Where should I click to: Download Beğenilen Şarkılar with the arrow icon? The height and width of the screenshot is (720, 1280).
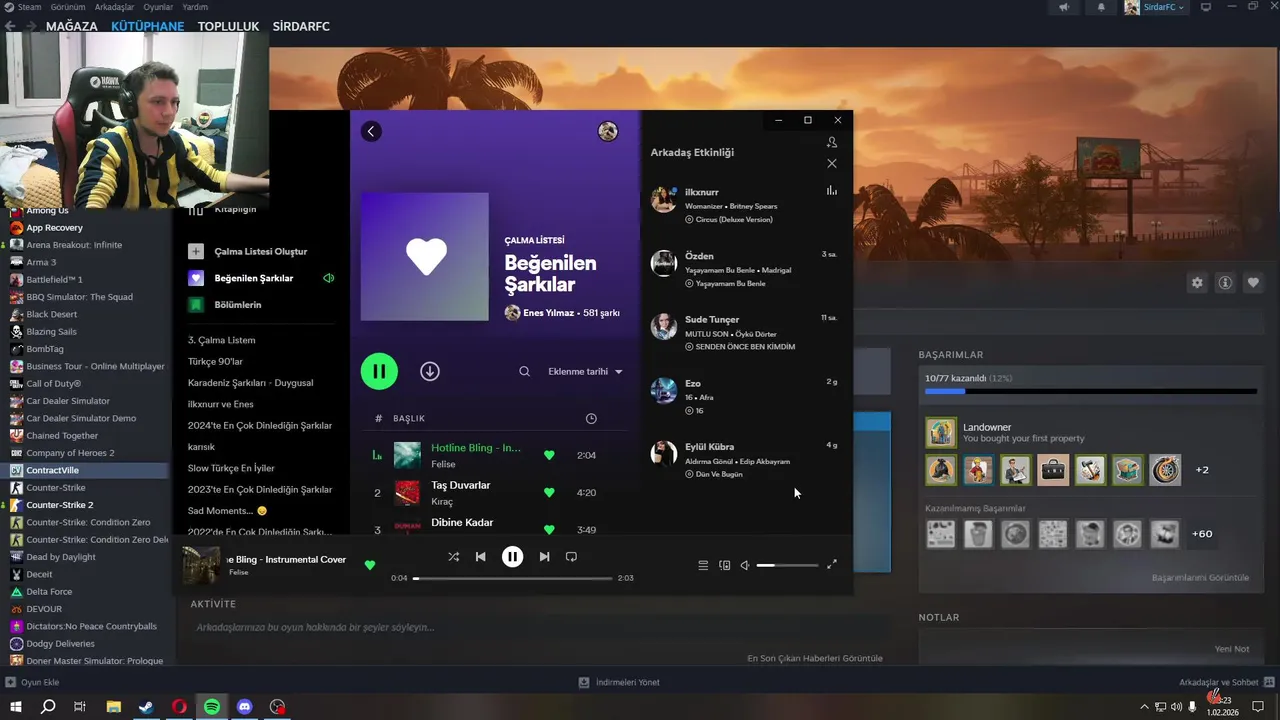coord(430,371)
